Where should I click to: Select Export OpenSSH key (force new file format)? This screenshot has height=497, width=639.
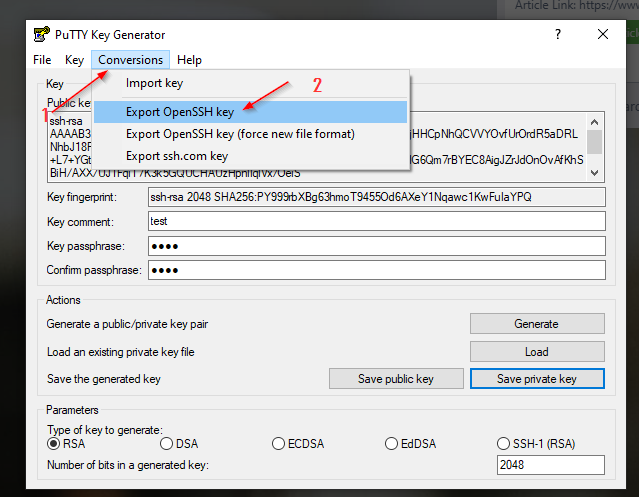click(x=250, y=134)
